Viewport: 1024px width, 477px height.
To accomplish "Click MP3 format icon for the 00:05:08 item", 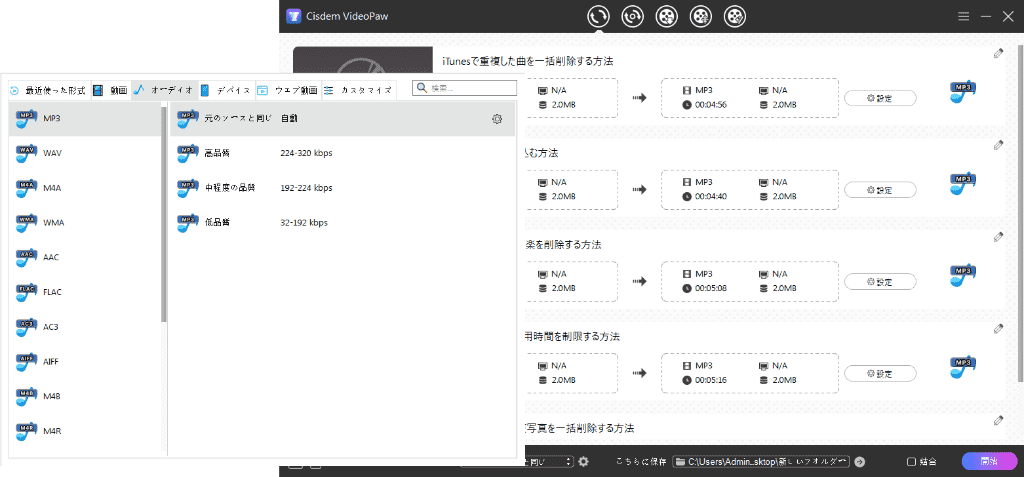I will (962, 276).
